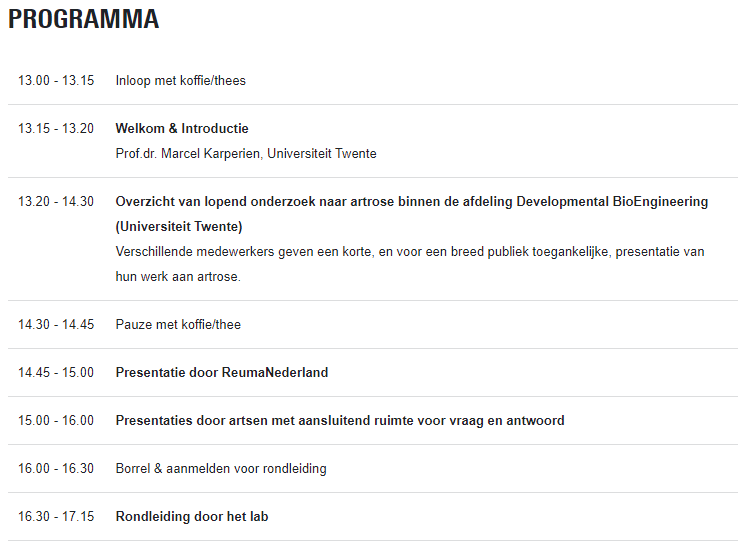The image size is (749, 548).
Task: Click Inloop met koffie/thees text
Action: (x=181, y=80)
